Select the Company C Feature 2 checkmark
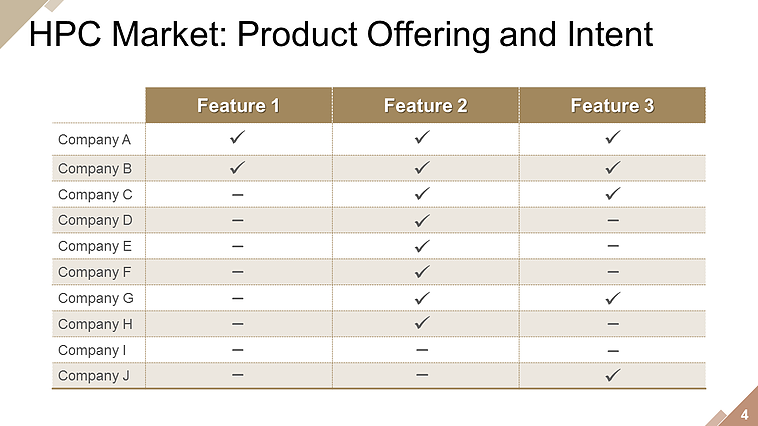Image resolution: width=758 pixels, height=426 pixels. click(424, 193)
